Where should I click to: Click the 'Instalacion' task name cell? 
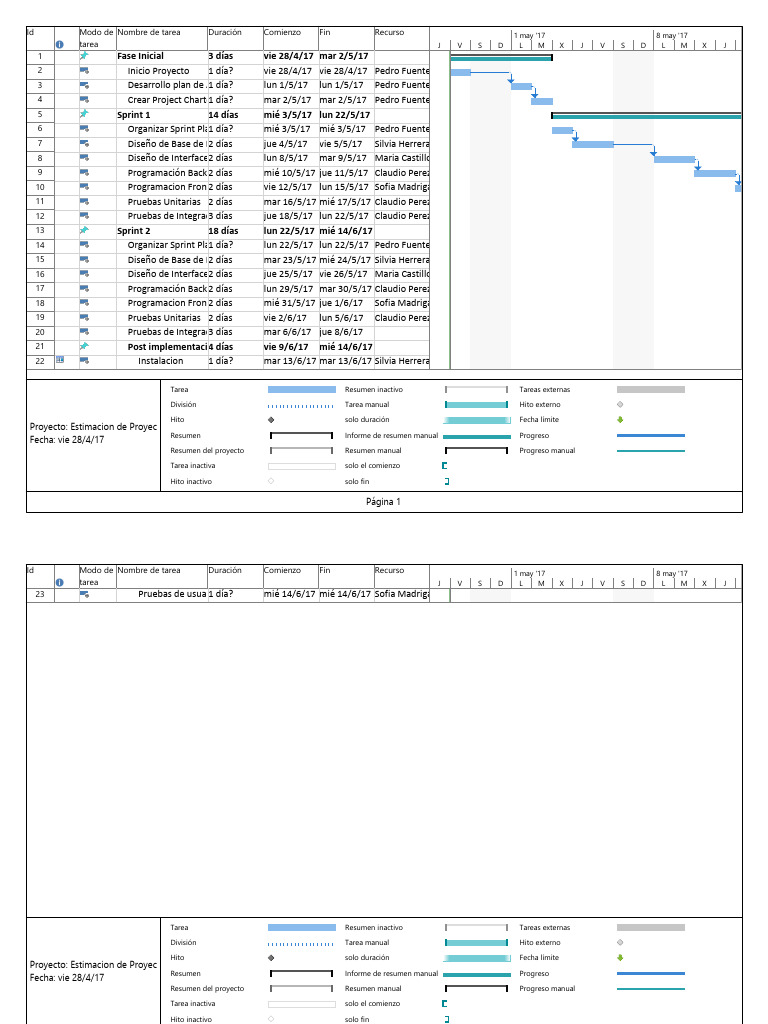pos(161,360)
